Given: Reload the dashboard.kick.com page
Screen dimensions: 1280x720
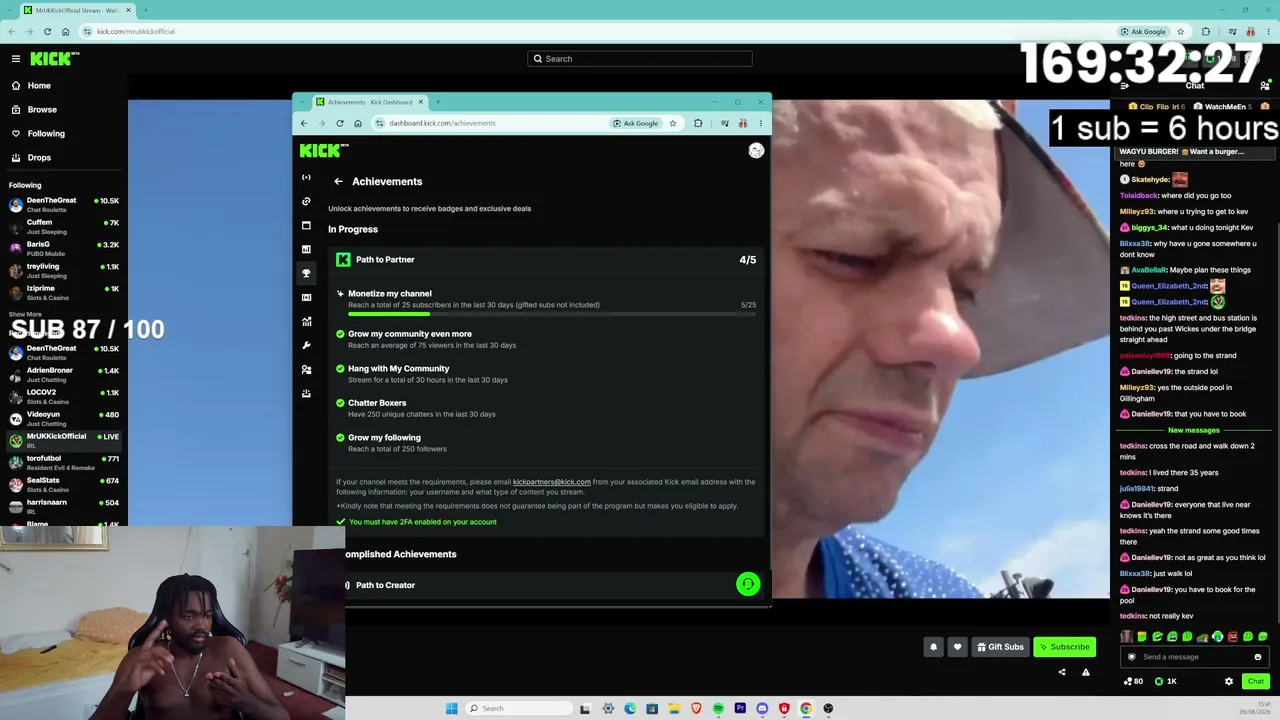Looking at the screenshot, I should [340, 123].
